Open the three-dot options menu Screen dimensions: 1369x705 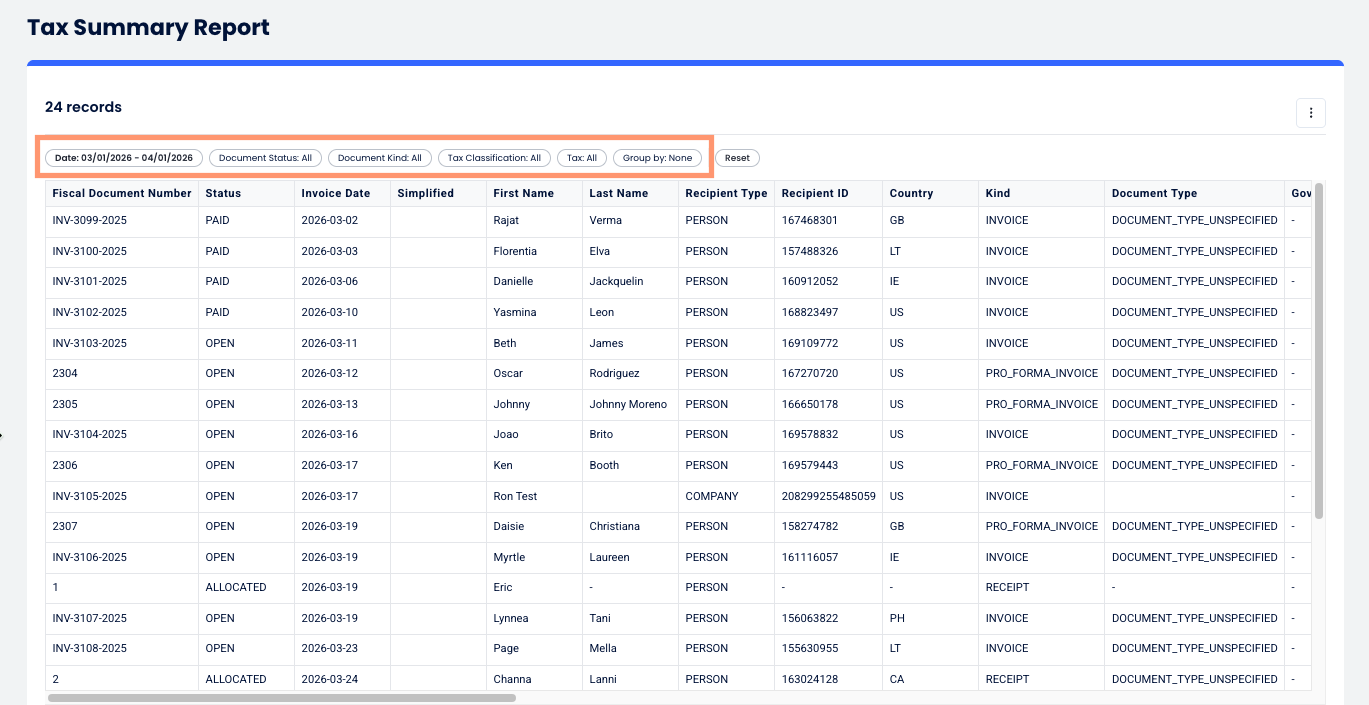[1310, 112]
